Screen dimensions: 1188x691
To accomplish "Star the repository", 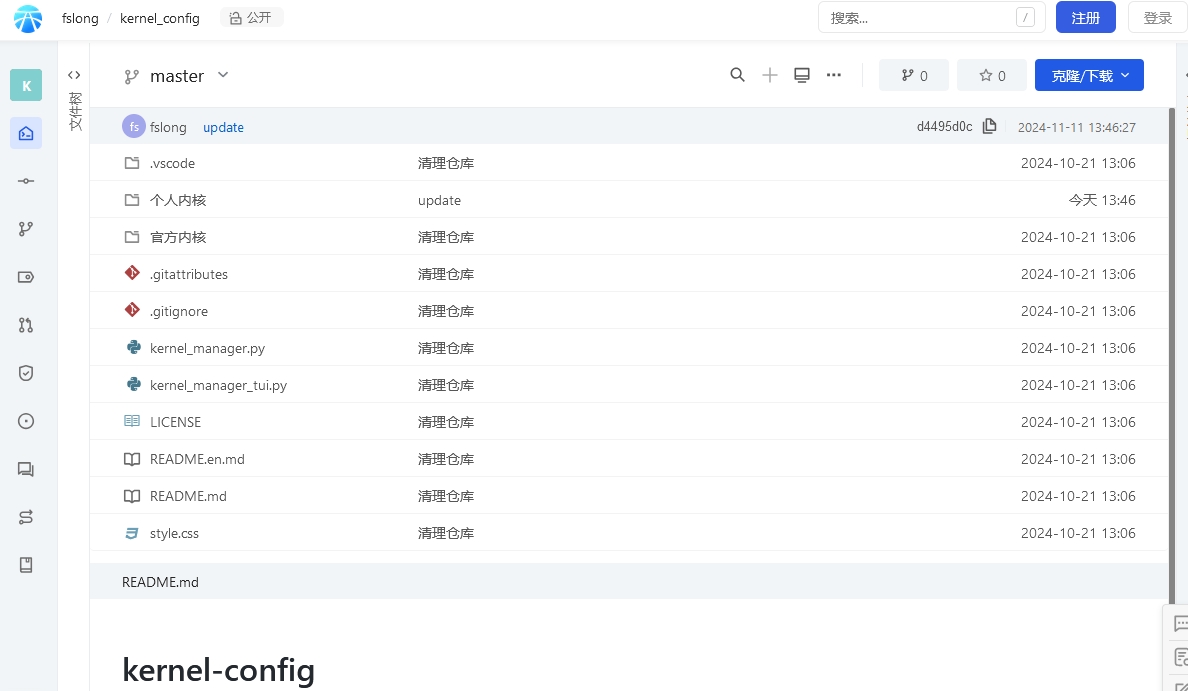I will 992,75.
